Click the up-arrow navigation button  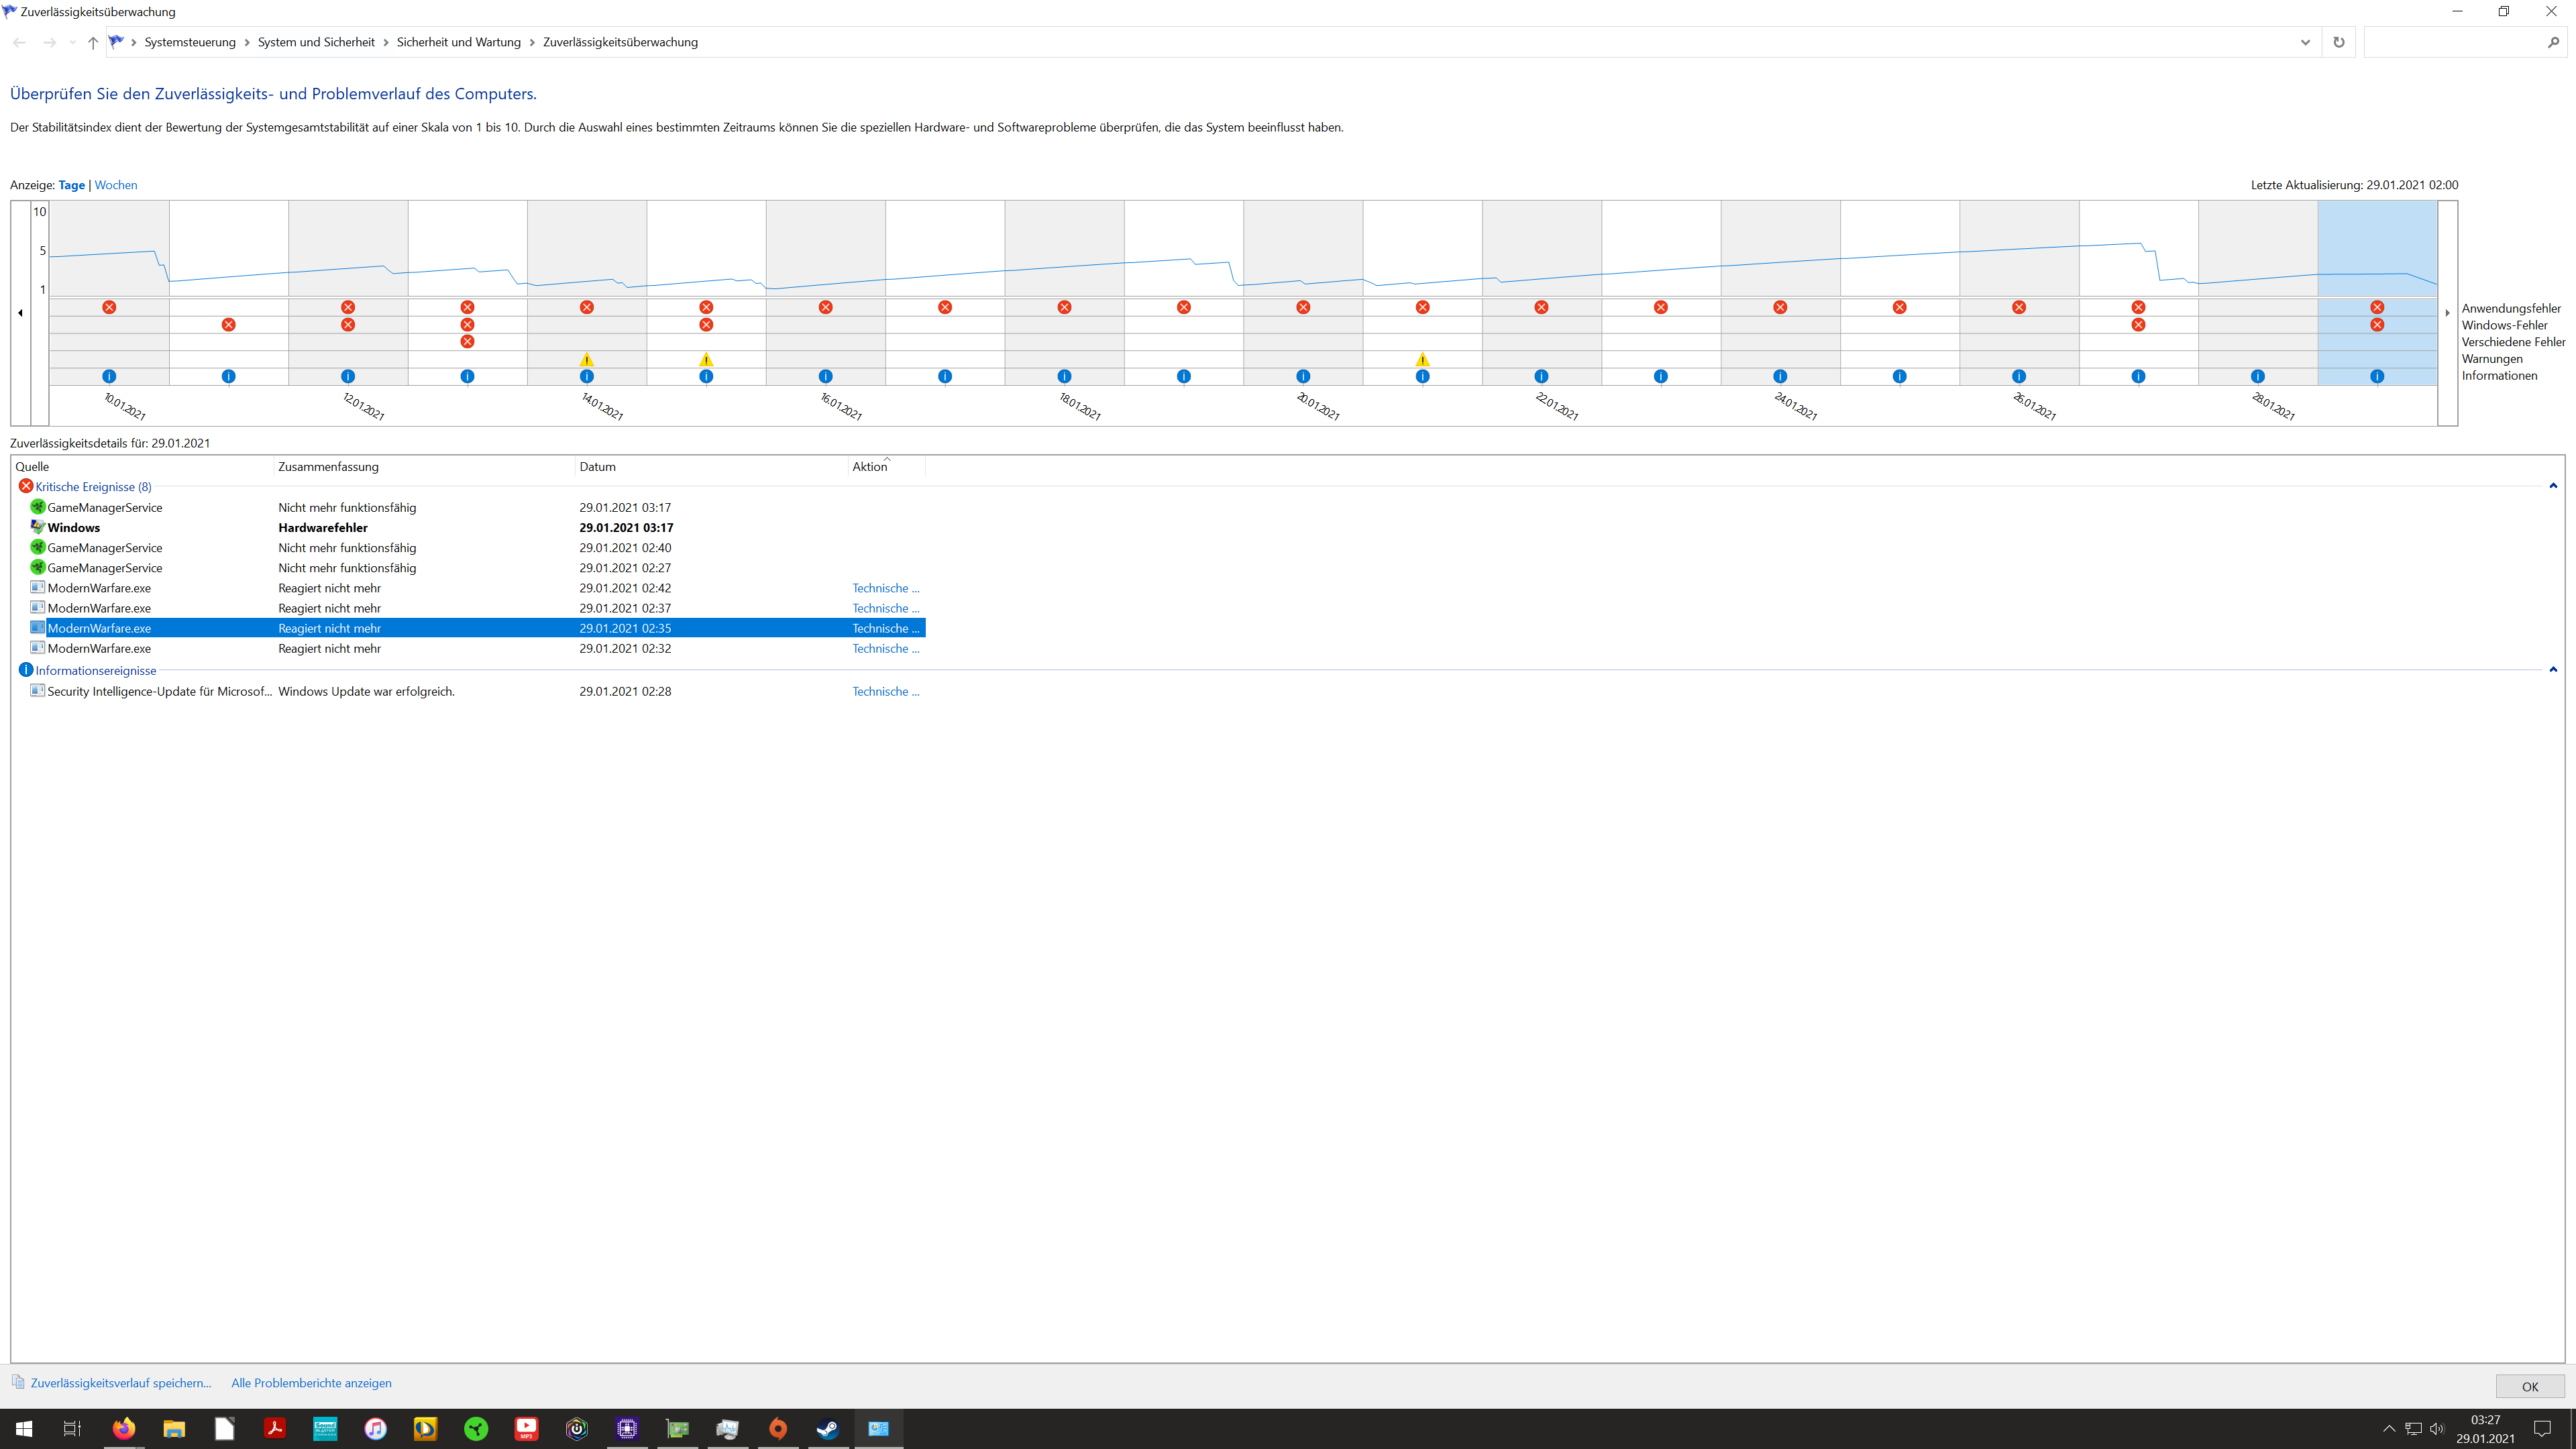point(93,42)
